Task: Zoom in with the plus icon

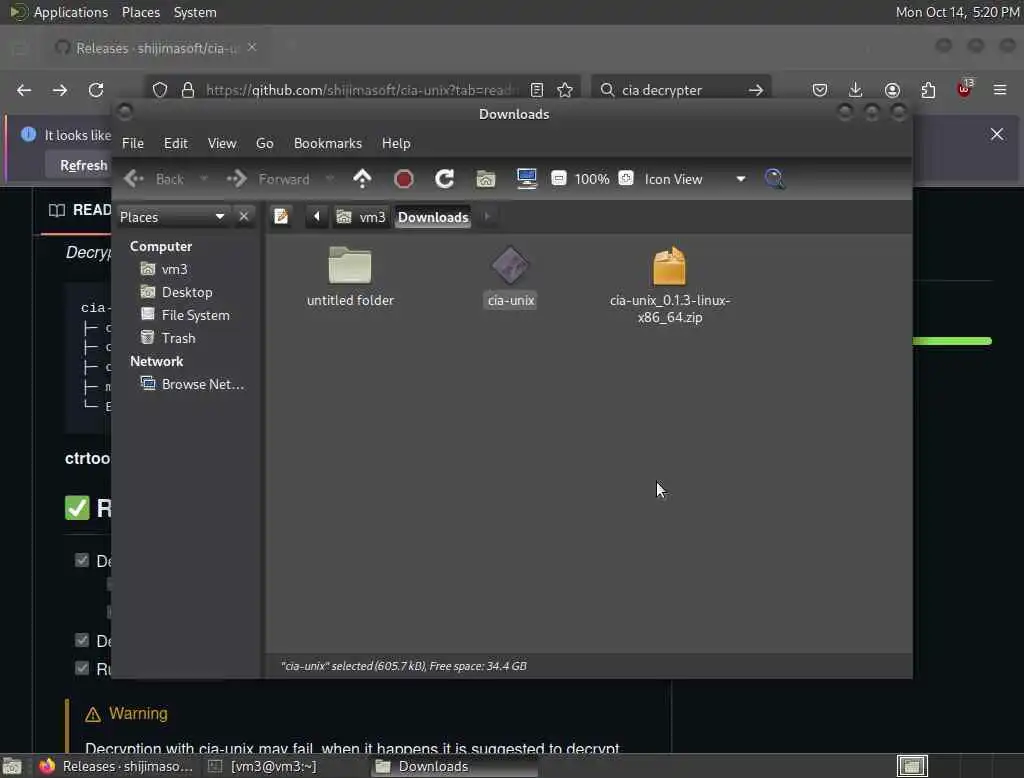Action: (626, 178)
